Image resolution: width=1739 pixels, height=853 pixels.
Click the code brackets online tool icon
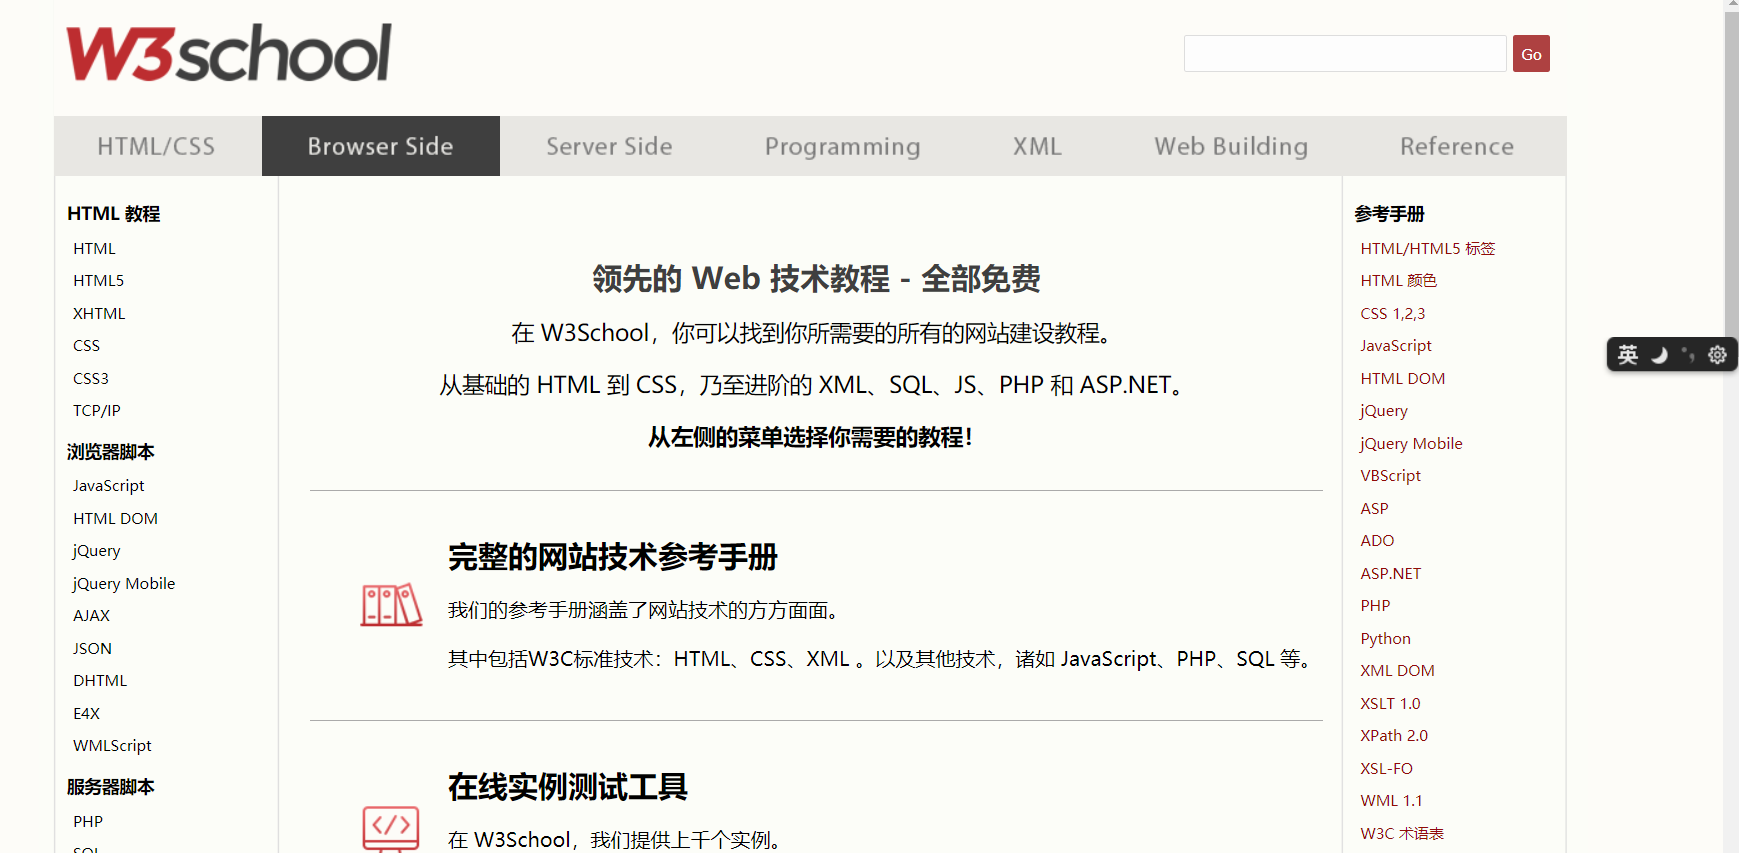[390, 829]
